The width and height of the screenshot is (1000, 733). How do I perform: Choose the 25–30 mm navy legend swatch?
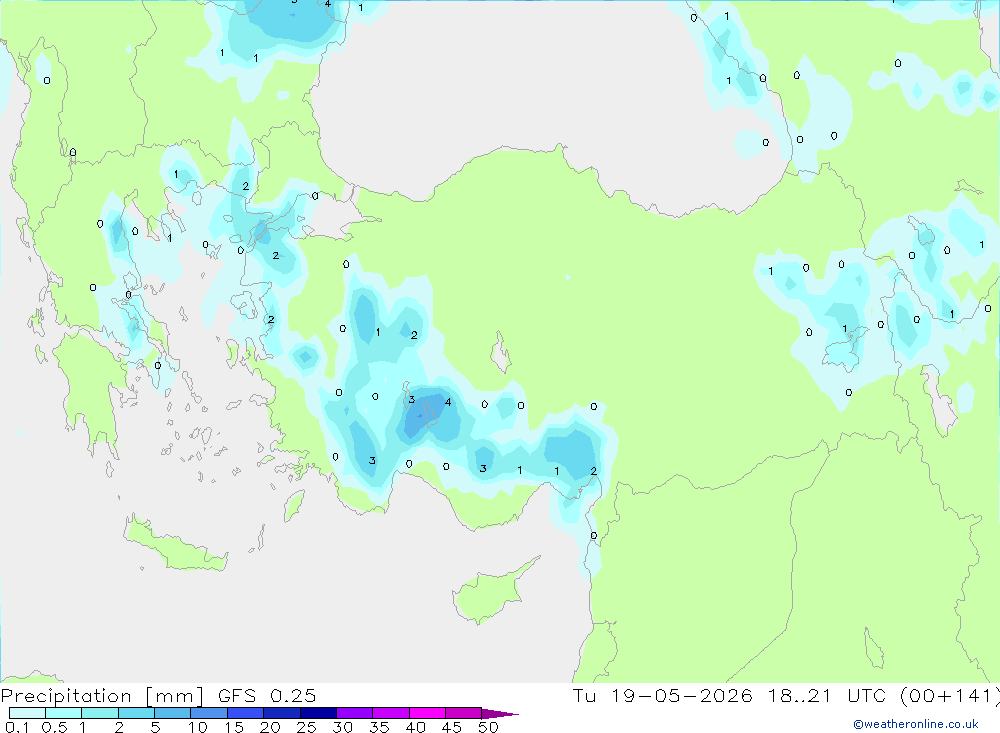(318, 713)
